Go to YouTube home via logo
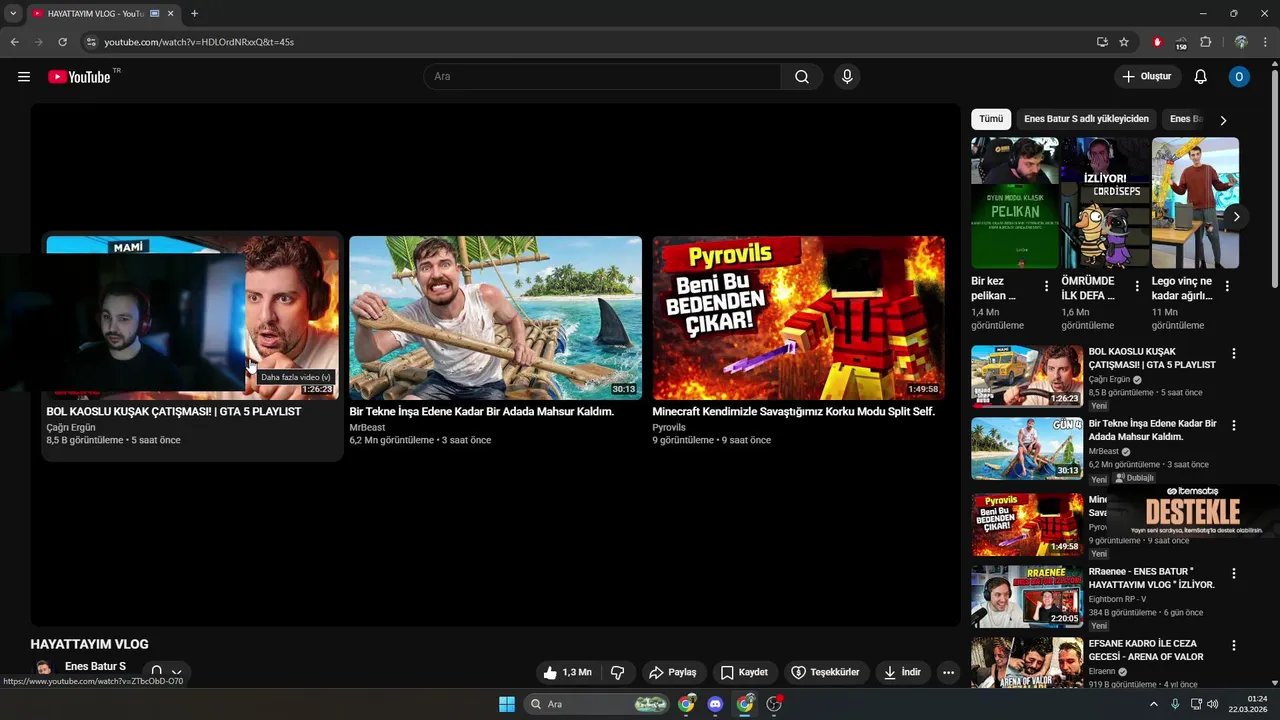The height and width of the screenshot is (720, 1280). click(79, 77)
